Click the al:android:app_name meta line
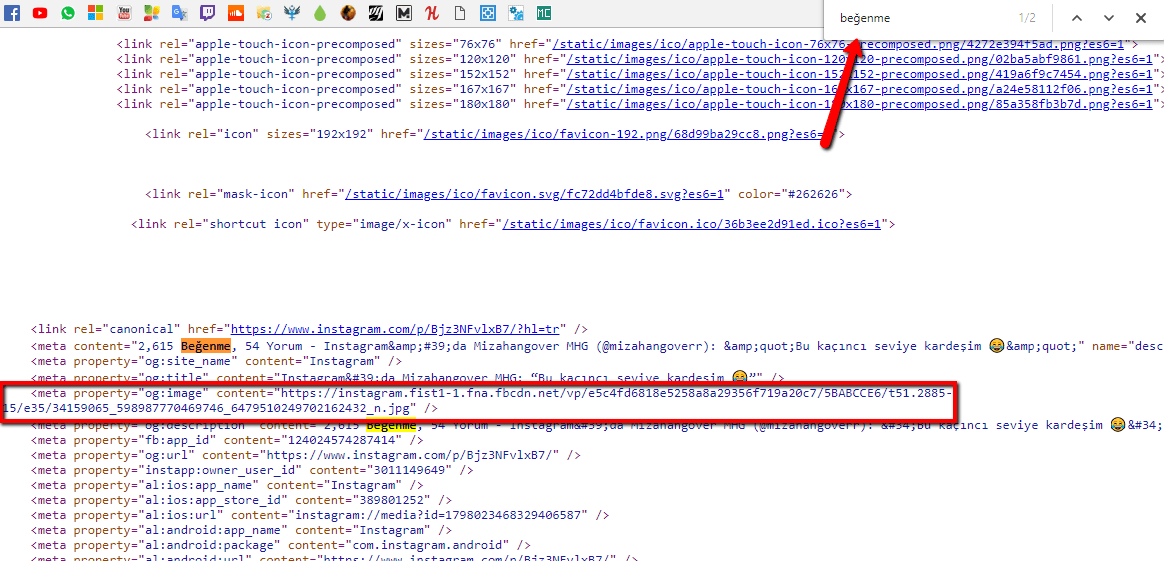The image size is (1164, 561). click(241, 530)
